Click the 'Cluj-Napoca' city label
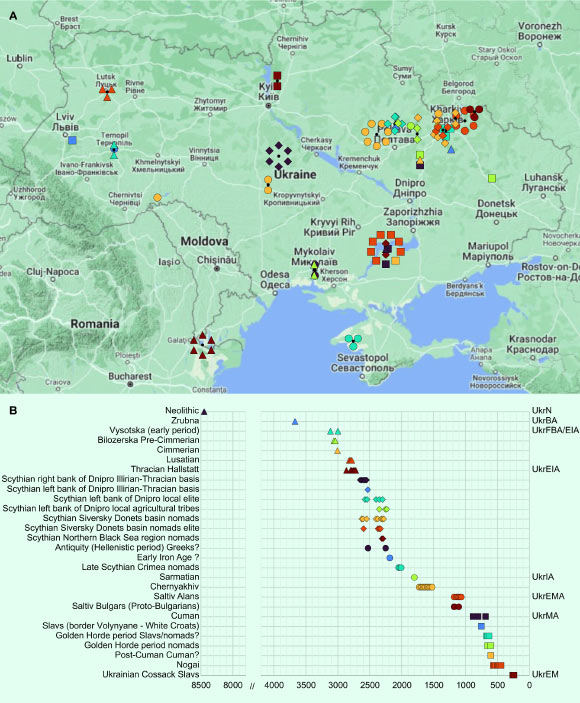 point(52,272)
